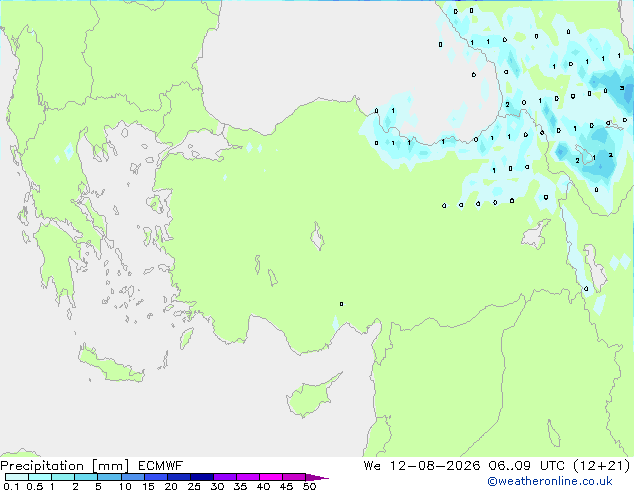Image resolution: width=634 pixels, height=490 pixels.
Task: Click the legend label "0.1"
Action: tap(11, 486)
